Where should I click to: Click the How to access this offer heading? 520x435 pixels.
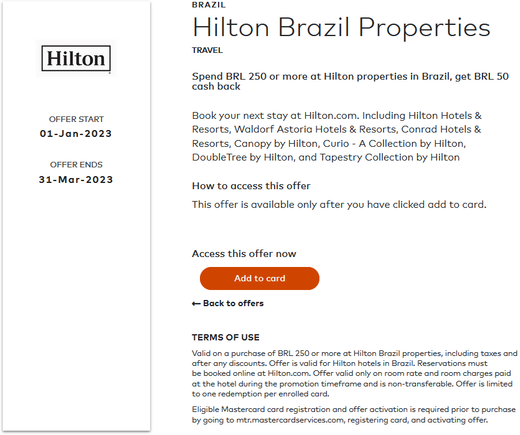251,186
